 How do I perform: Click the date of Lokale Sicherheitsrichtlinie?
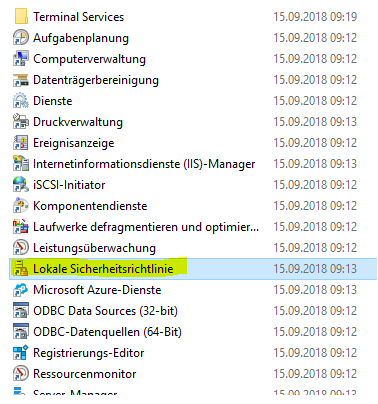point(315,269)
